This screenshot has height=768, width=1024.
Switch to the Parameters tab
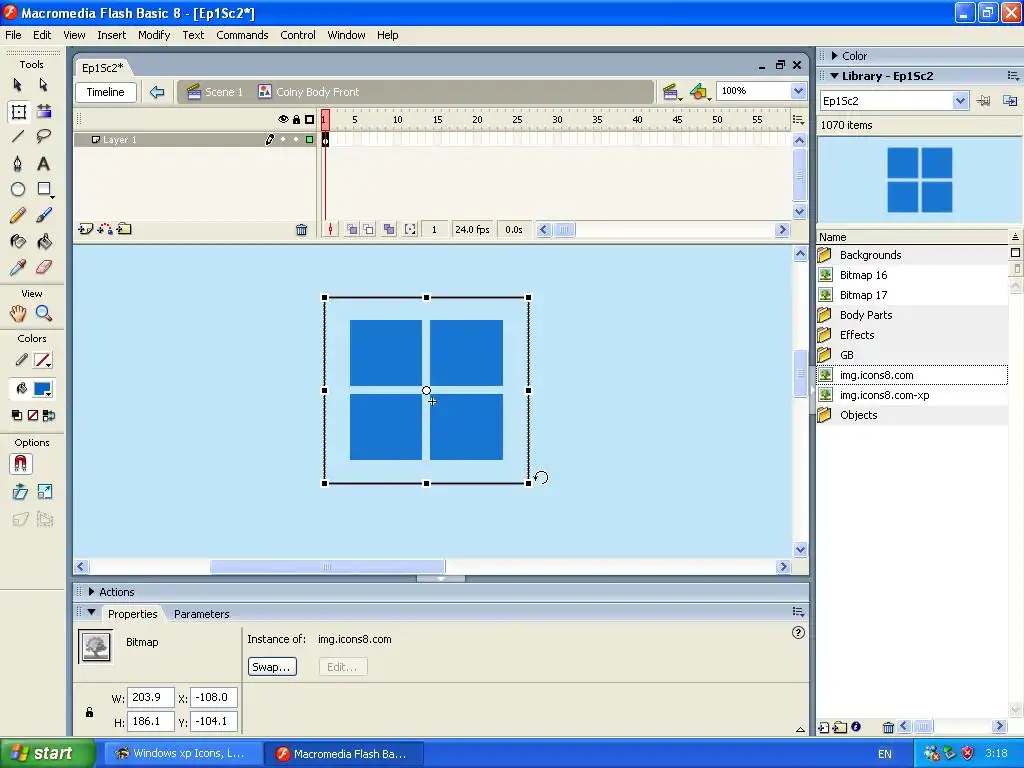[202, 614]
